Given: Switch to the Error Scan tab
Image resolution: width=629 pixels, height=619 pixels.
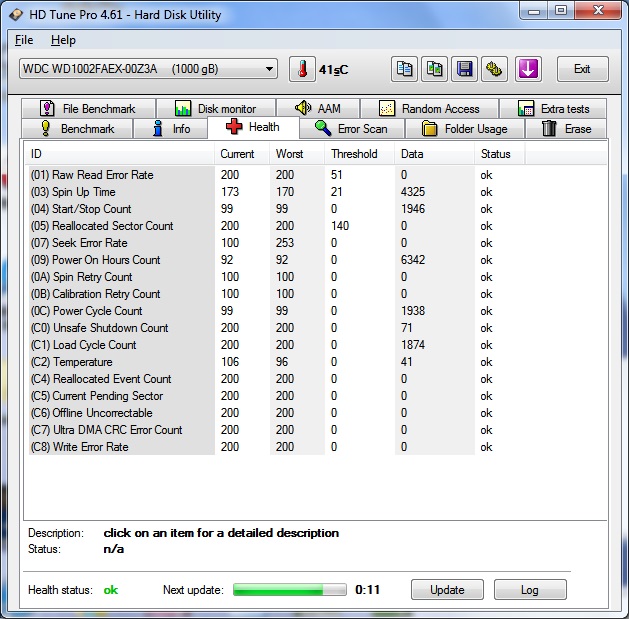Looking at the screenshot, I should (x=351, y=129).
